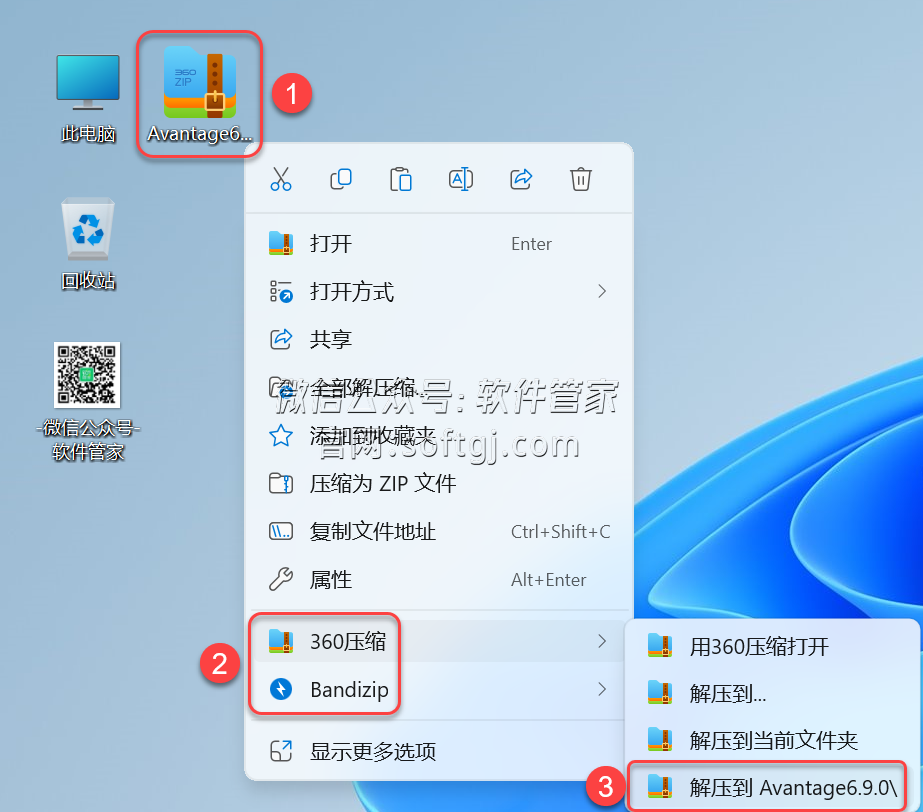
Task: Choose 显示更多选项 at menu bottom
Action: click(439, 751)
